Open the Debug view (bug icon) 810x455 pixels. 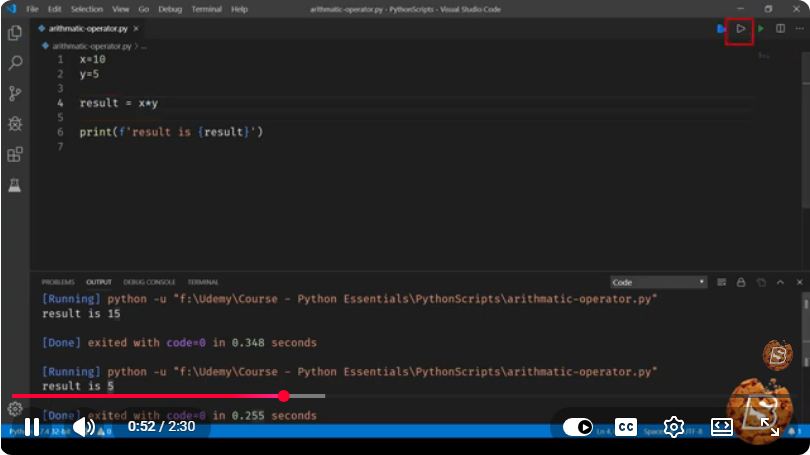[15, 124]
